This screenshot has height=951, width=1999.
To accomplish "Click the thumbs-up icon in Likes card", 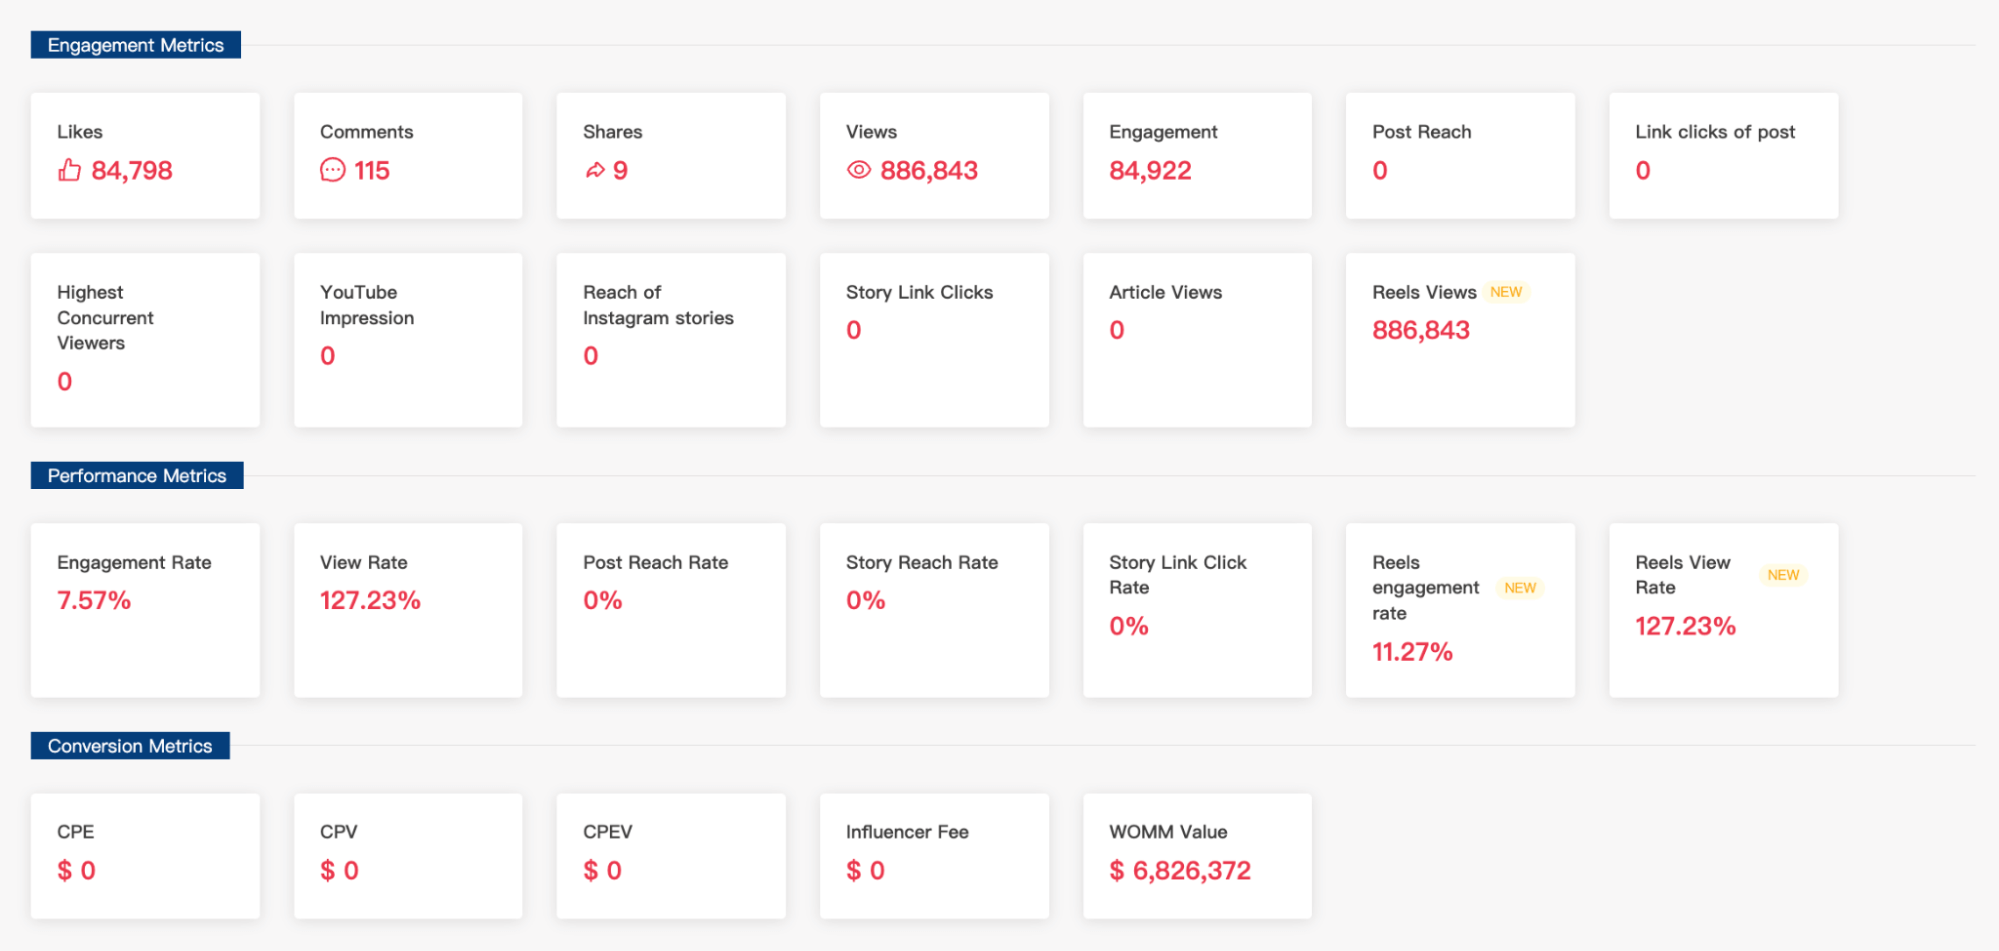I will click(69, 170).
